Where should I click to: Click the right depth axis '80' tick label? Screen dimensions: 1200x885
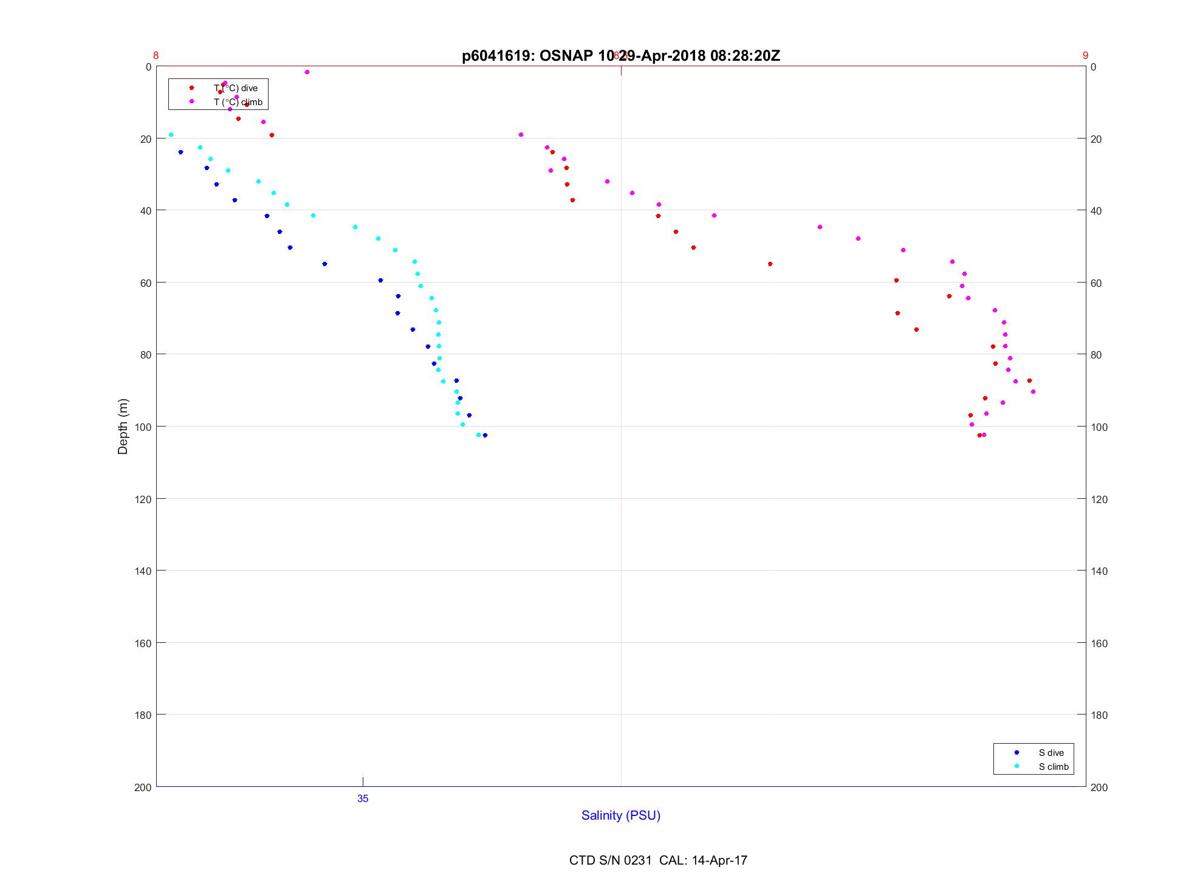[1097, 355]
